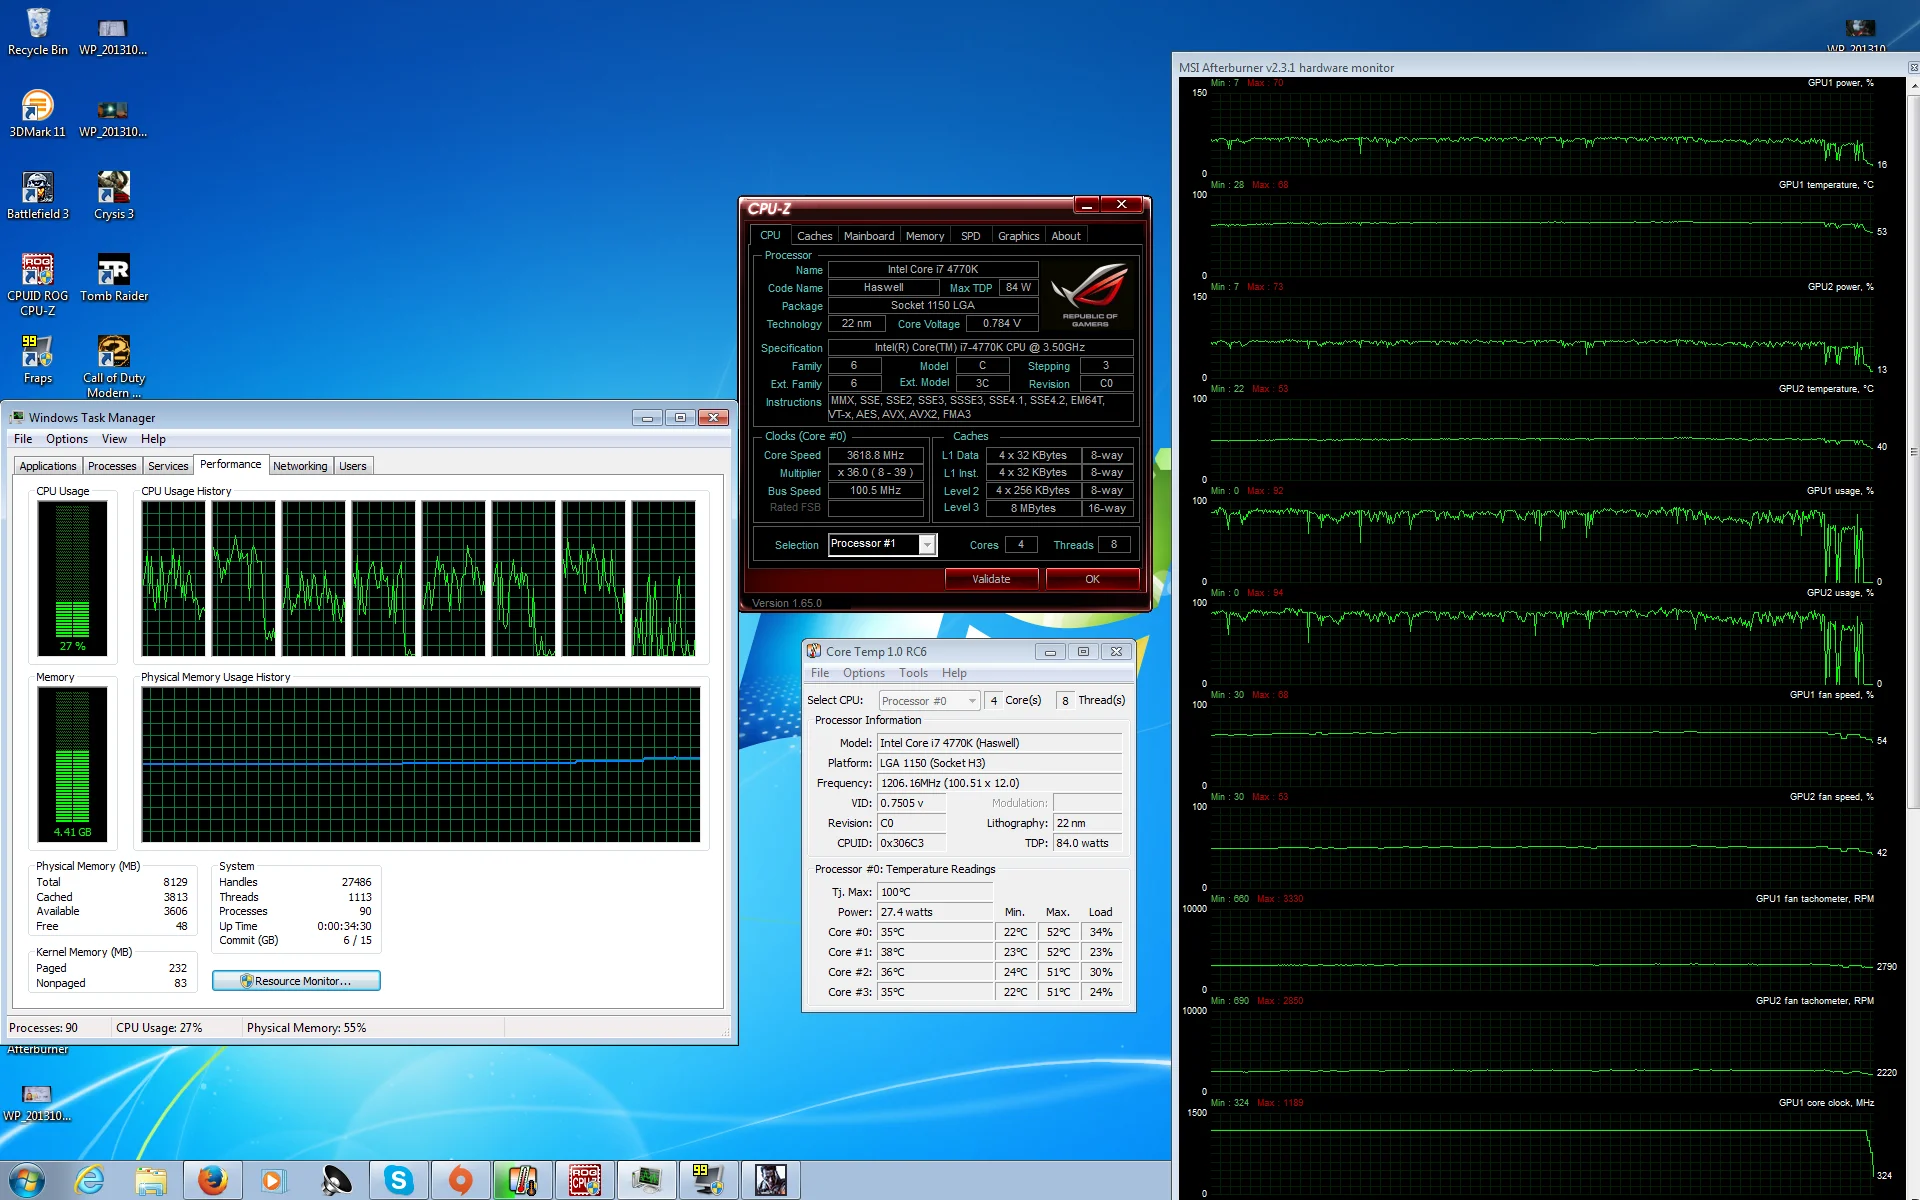Click the Validate button in CPU-Z
This screenshot has height=1200, width=1920.
(991, 579)
